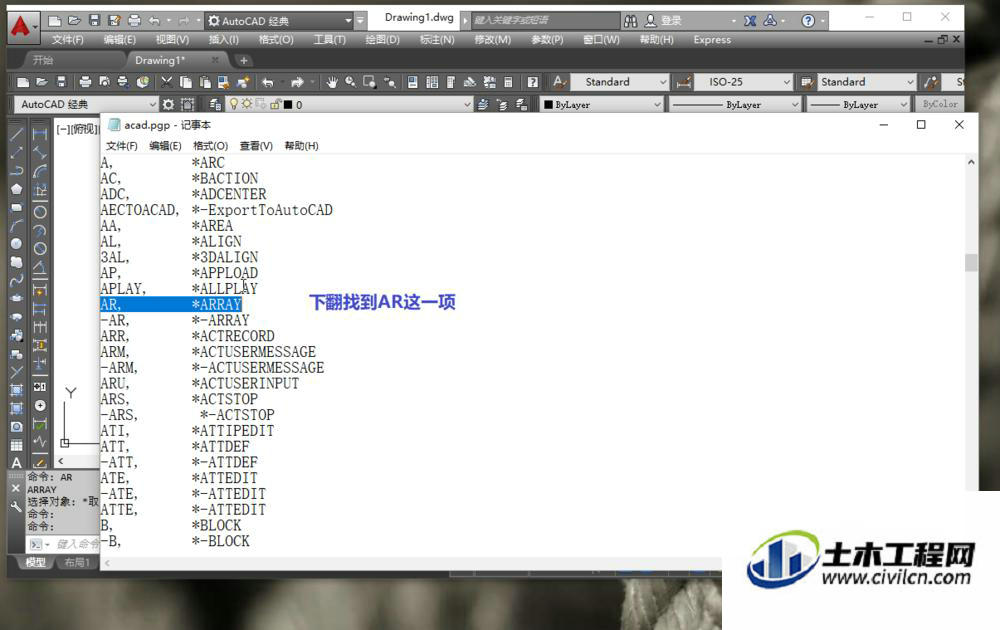Click the Copy icon in standard toolbar
This screenshot has height=630, width=1000.
pyautogui.click(x=186, y=82)
